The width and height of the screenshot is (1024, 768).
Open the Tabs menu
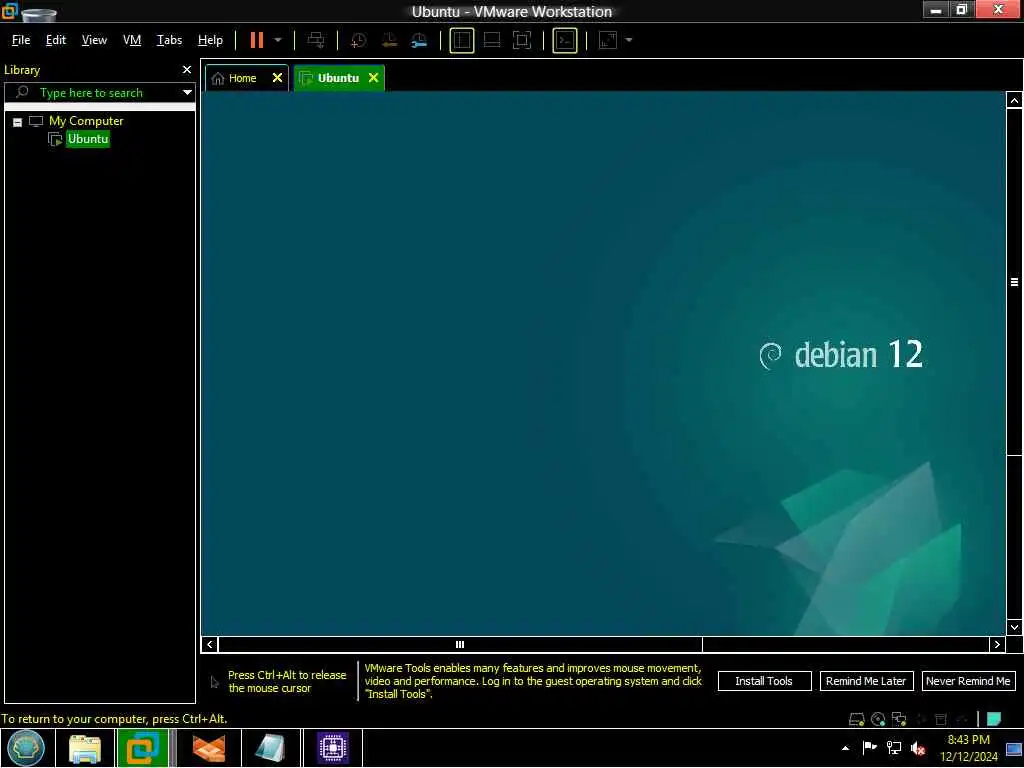[169, 40]
